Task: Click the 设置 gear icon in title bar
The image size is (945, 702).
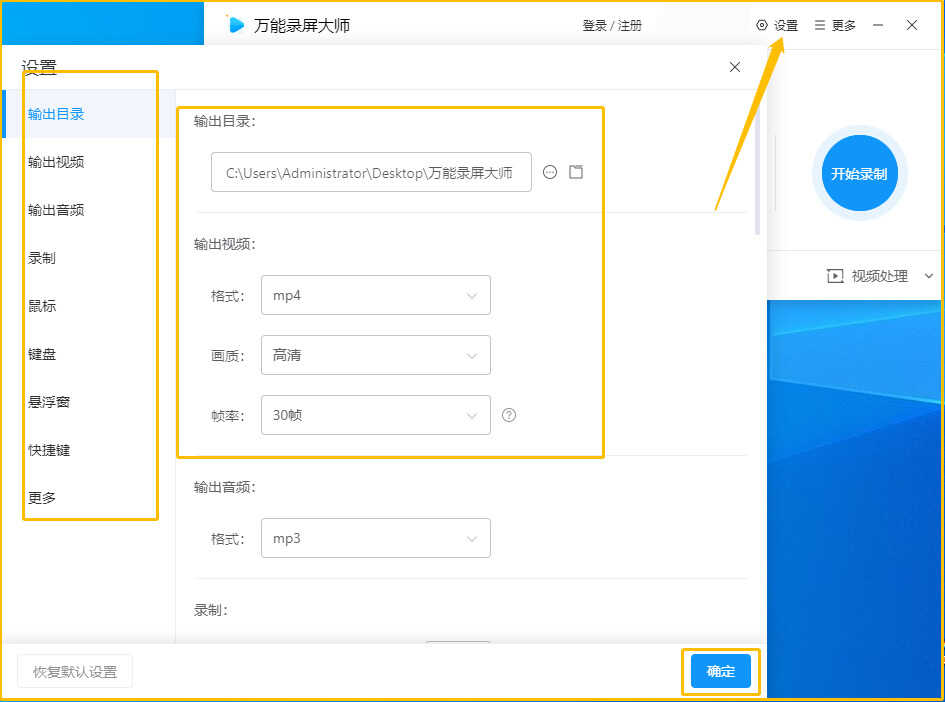Action: coord(762,25)
